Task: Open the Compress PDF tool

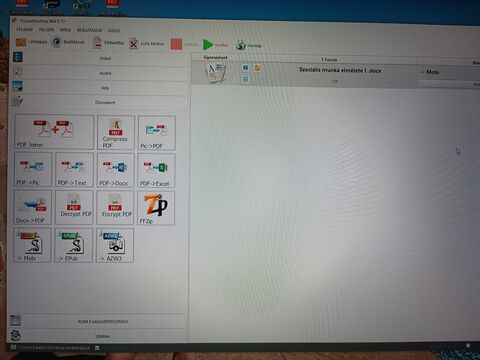Action: tap(116, 132)
